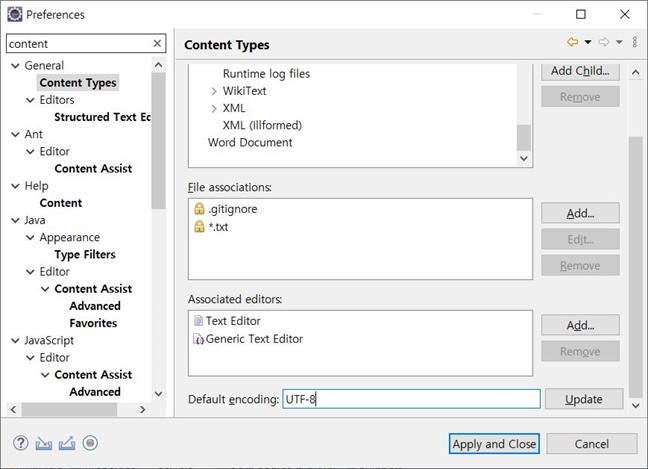Image resolution: width=648 pixels, height=469 pixels.
Task: Select Type Filters under Appearance
Action: (x=85, y=255)
